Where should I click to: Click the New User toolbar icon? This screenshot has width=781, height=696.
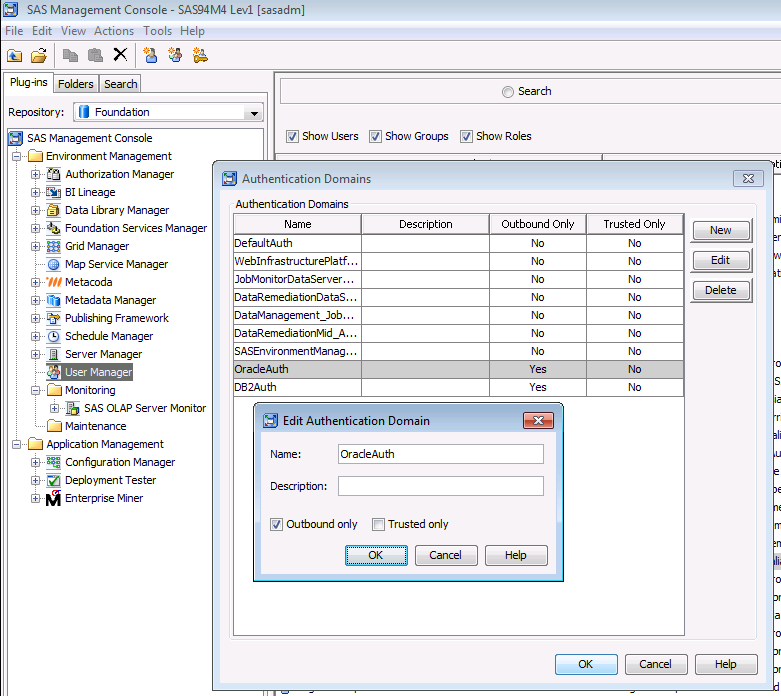(150, 55)
